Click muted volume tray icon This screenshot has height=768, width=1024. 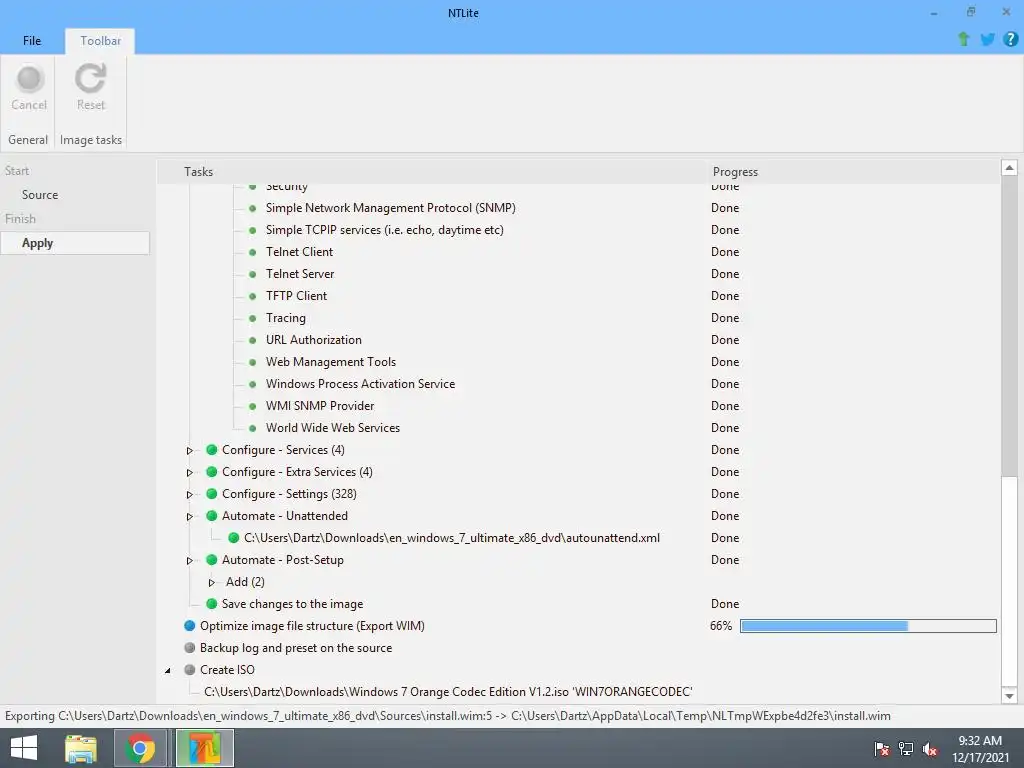pos(930,749)
